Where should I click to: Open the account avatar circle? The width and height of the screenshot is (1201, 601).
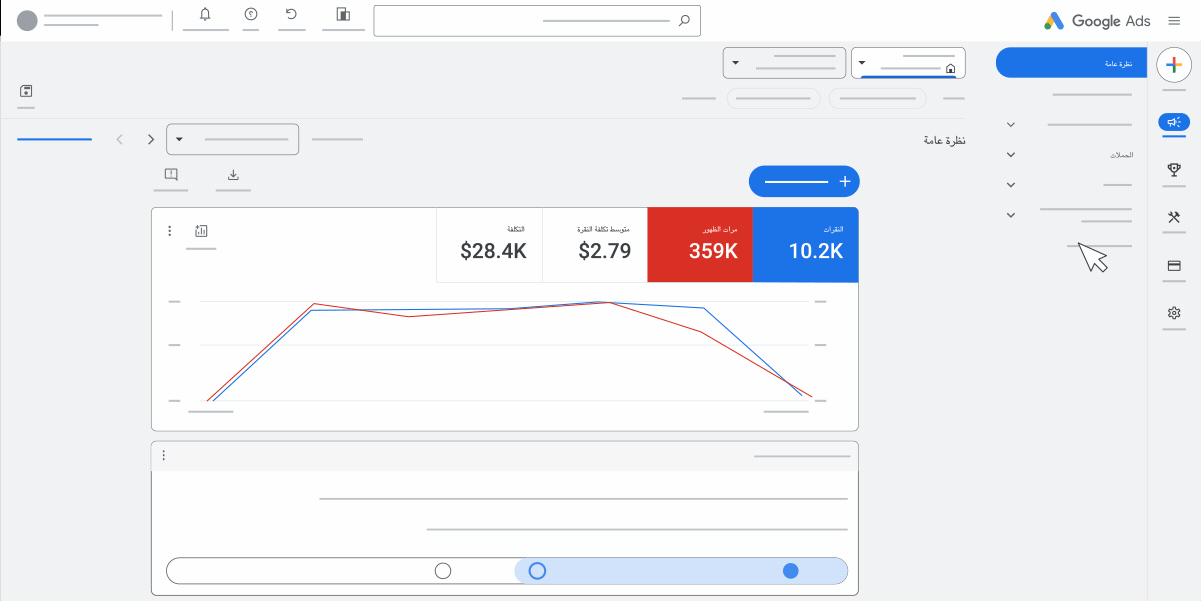(x=28, y=21)
